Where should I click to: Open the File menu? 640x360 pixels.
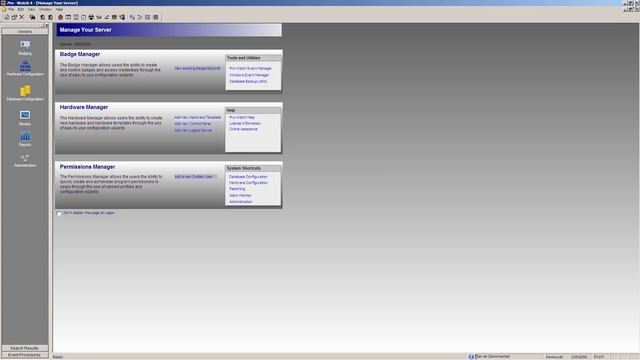[11, 9]
